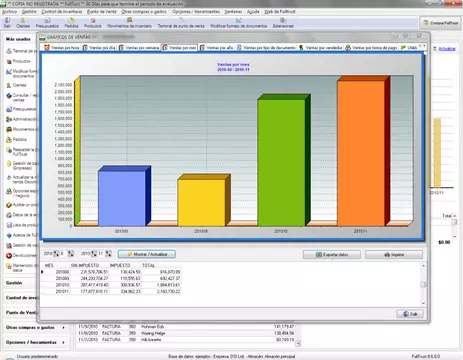
Task: Open Presupuestos from the top toolbar
Action: (47, 23)
